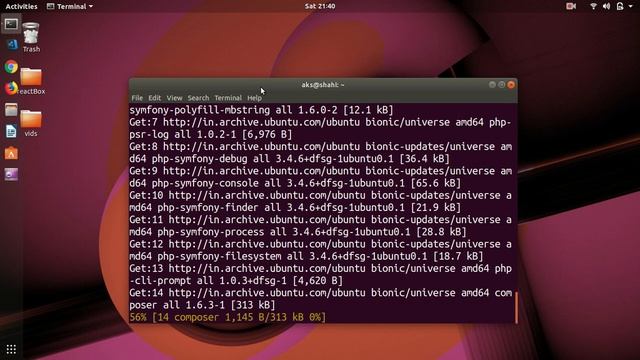Open Ubuntu Software from the dock
Viewport: 640px width, 360px height.
[11, 153]
